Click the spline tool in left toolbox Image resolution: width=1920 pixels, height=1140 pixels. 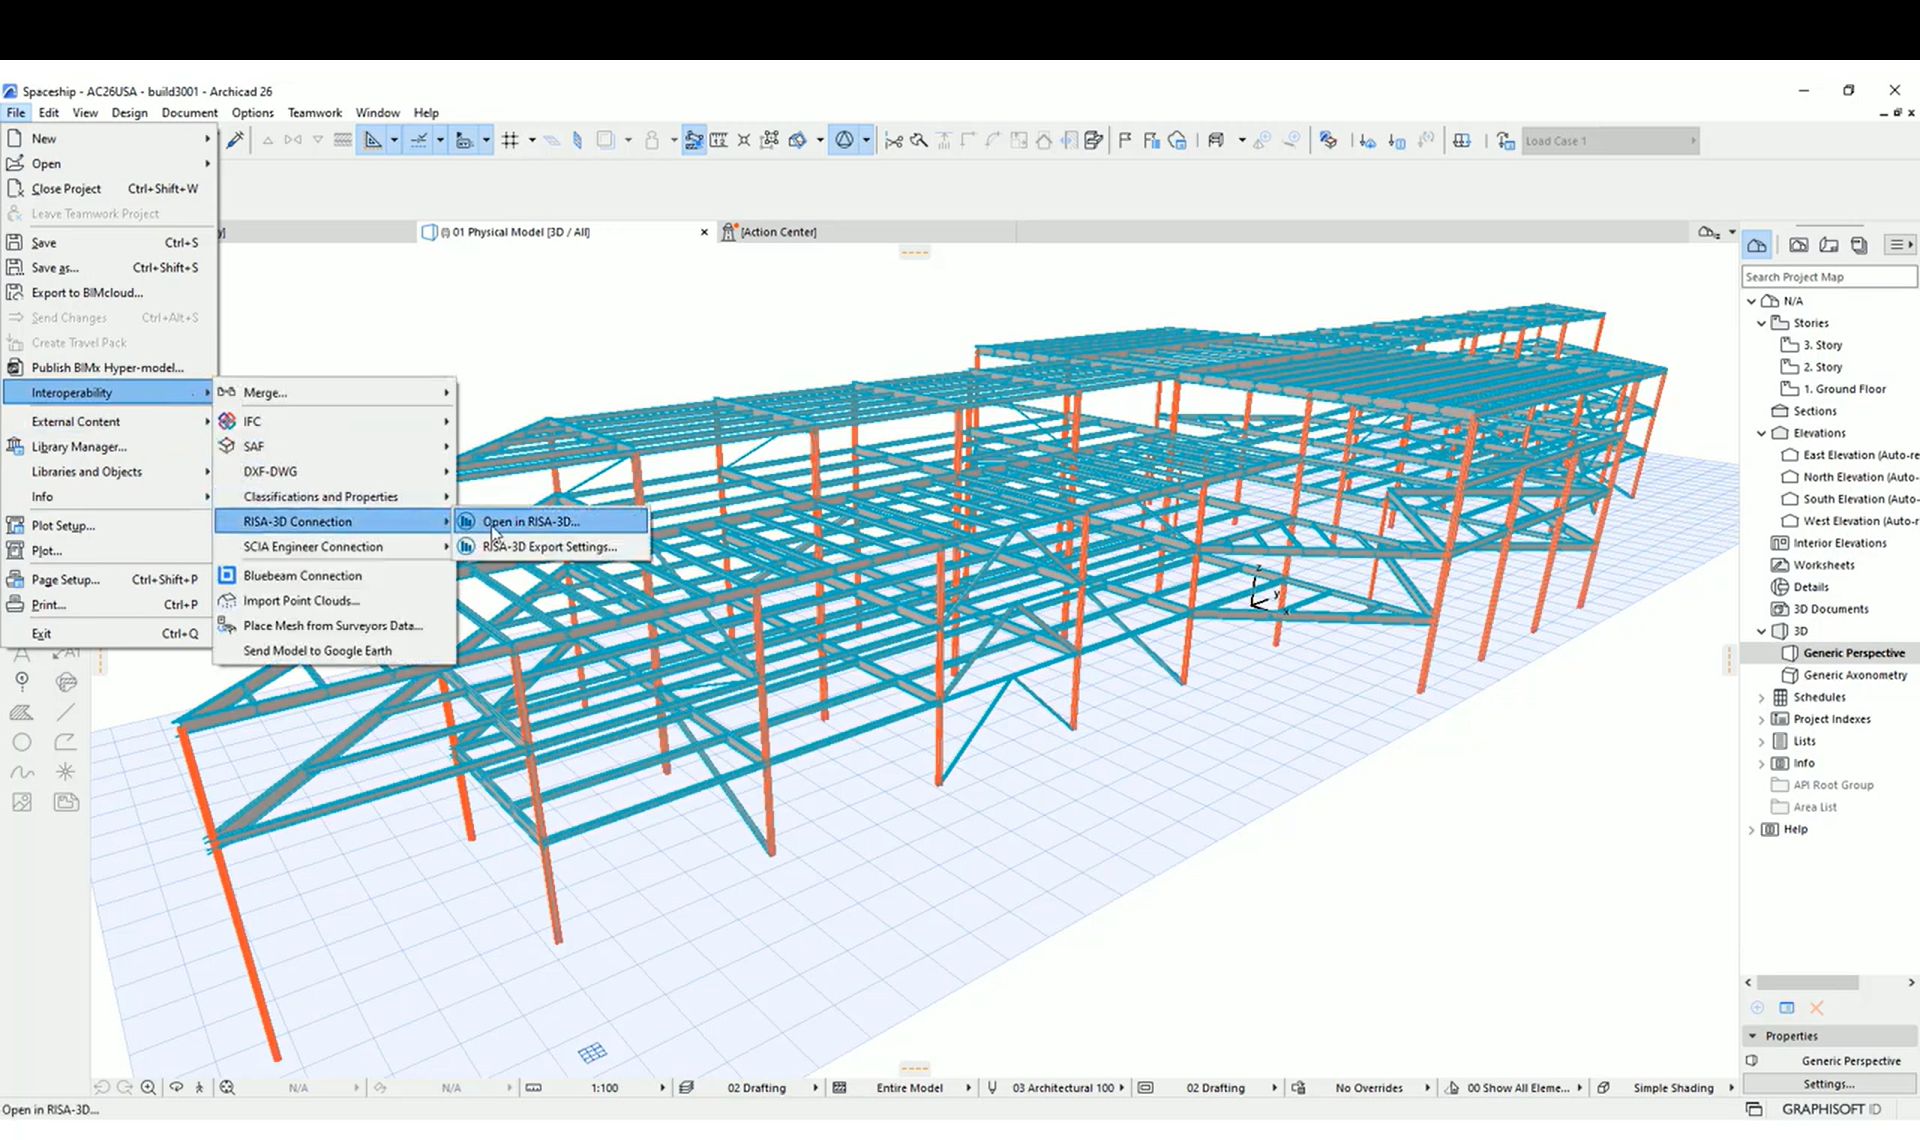[x=22, y=772]
